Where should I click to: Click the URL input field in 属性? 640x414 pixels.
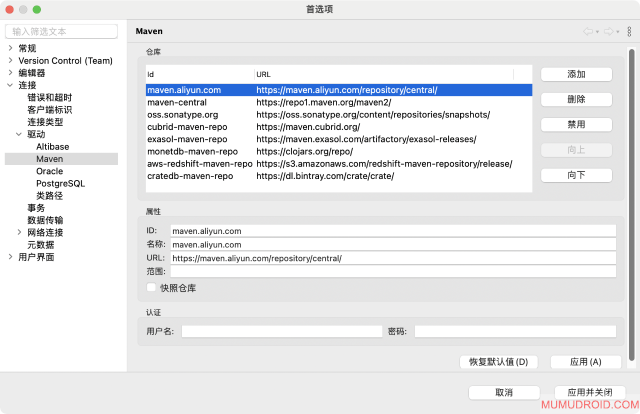pyautogui.click(x=393, y=258)
